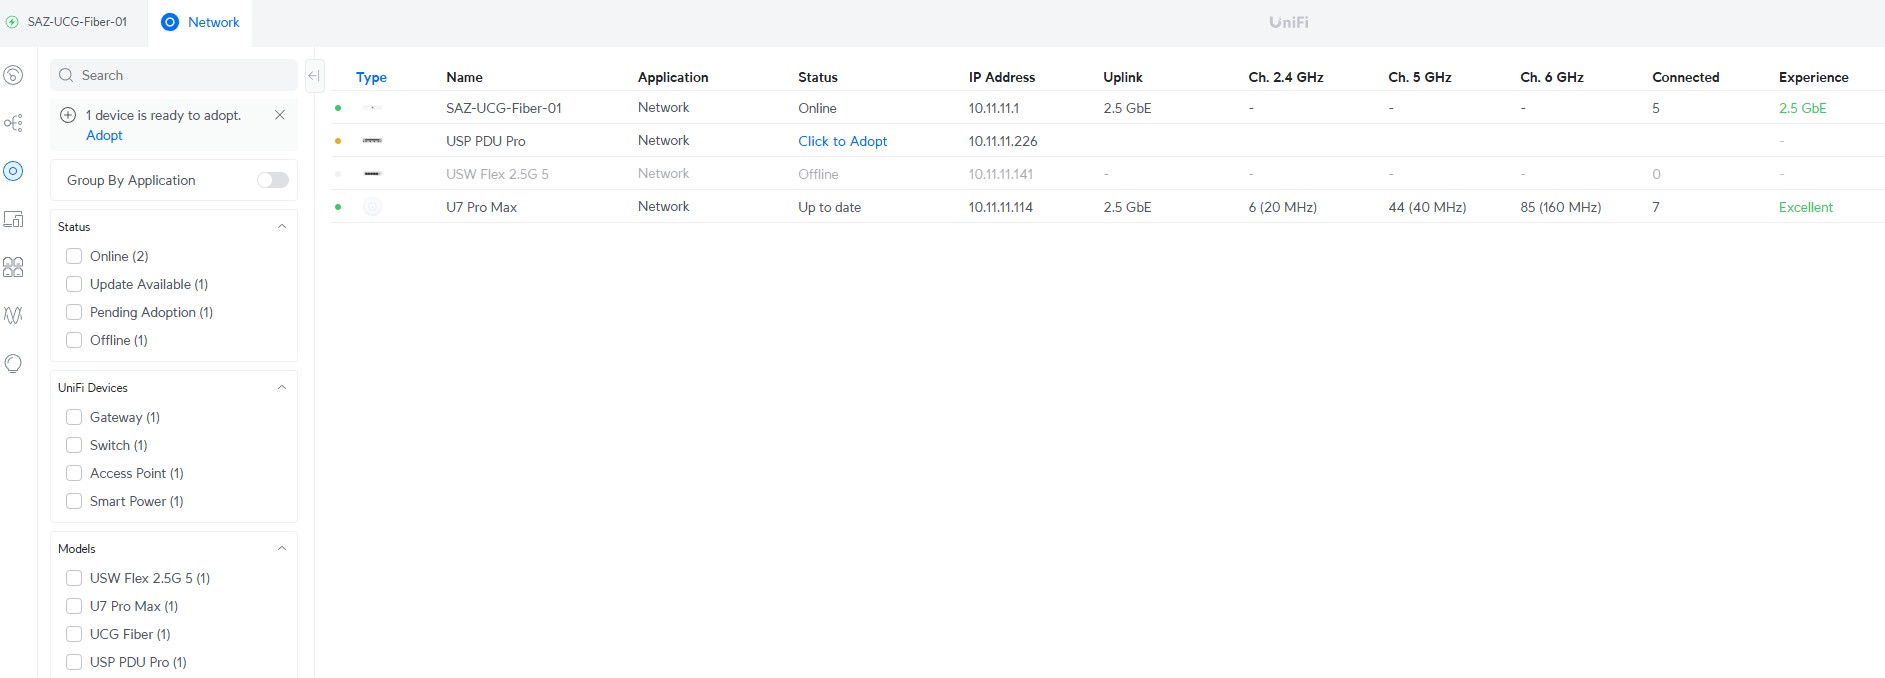Viewport: 1885px width, 678px height.
Task: Collapse the UniFi Devices filter section
Action: [282, 388]
